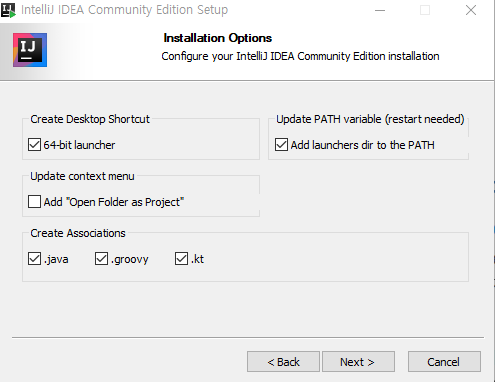
Task: Click the IntelliJ IJ logo in header
Action: 30,50
